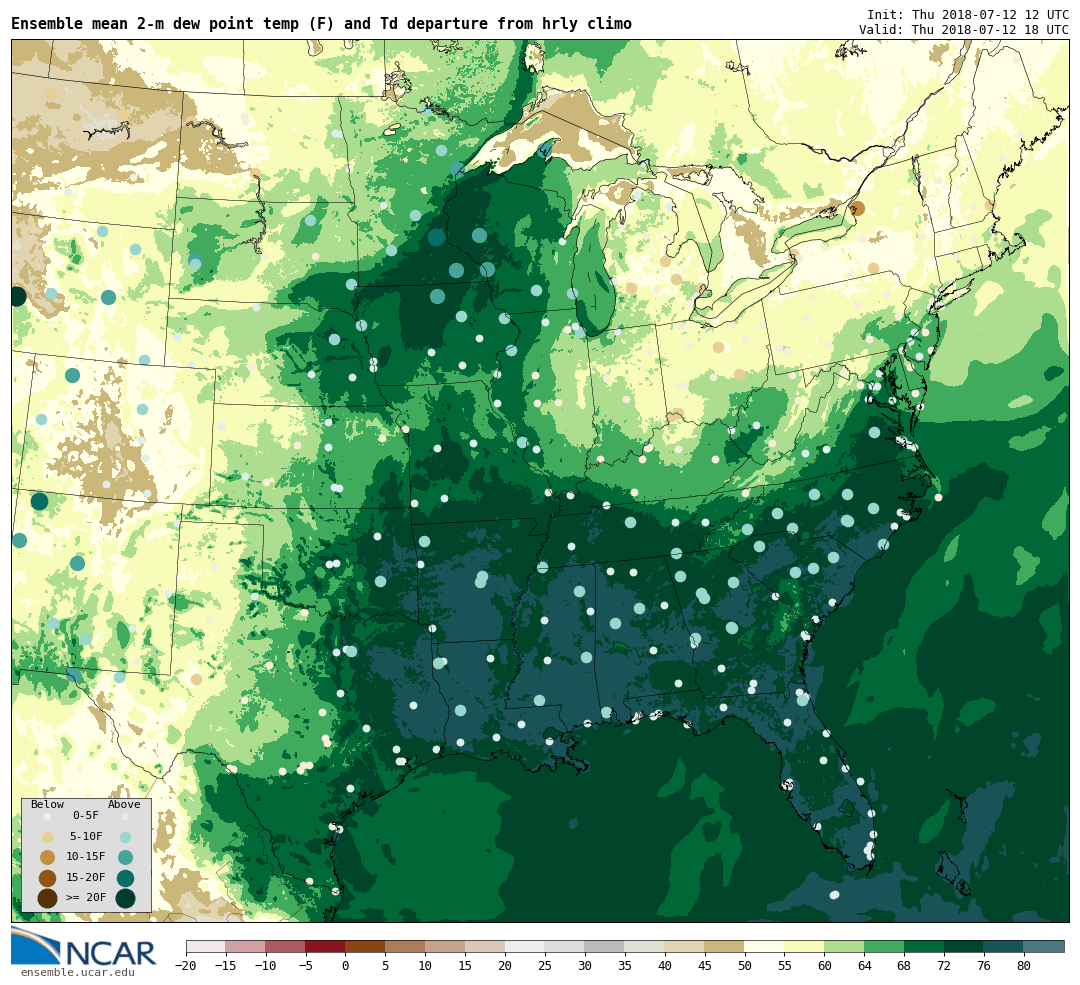
Task: Click the Above 15-20F legend circle
Action: pos(125,878)
